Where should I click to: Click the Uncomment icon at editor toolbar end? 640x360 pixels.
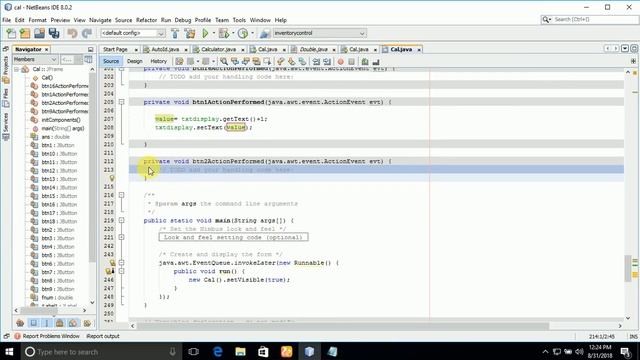point(376,62)
